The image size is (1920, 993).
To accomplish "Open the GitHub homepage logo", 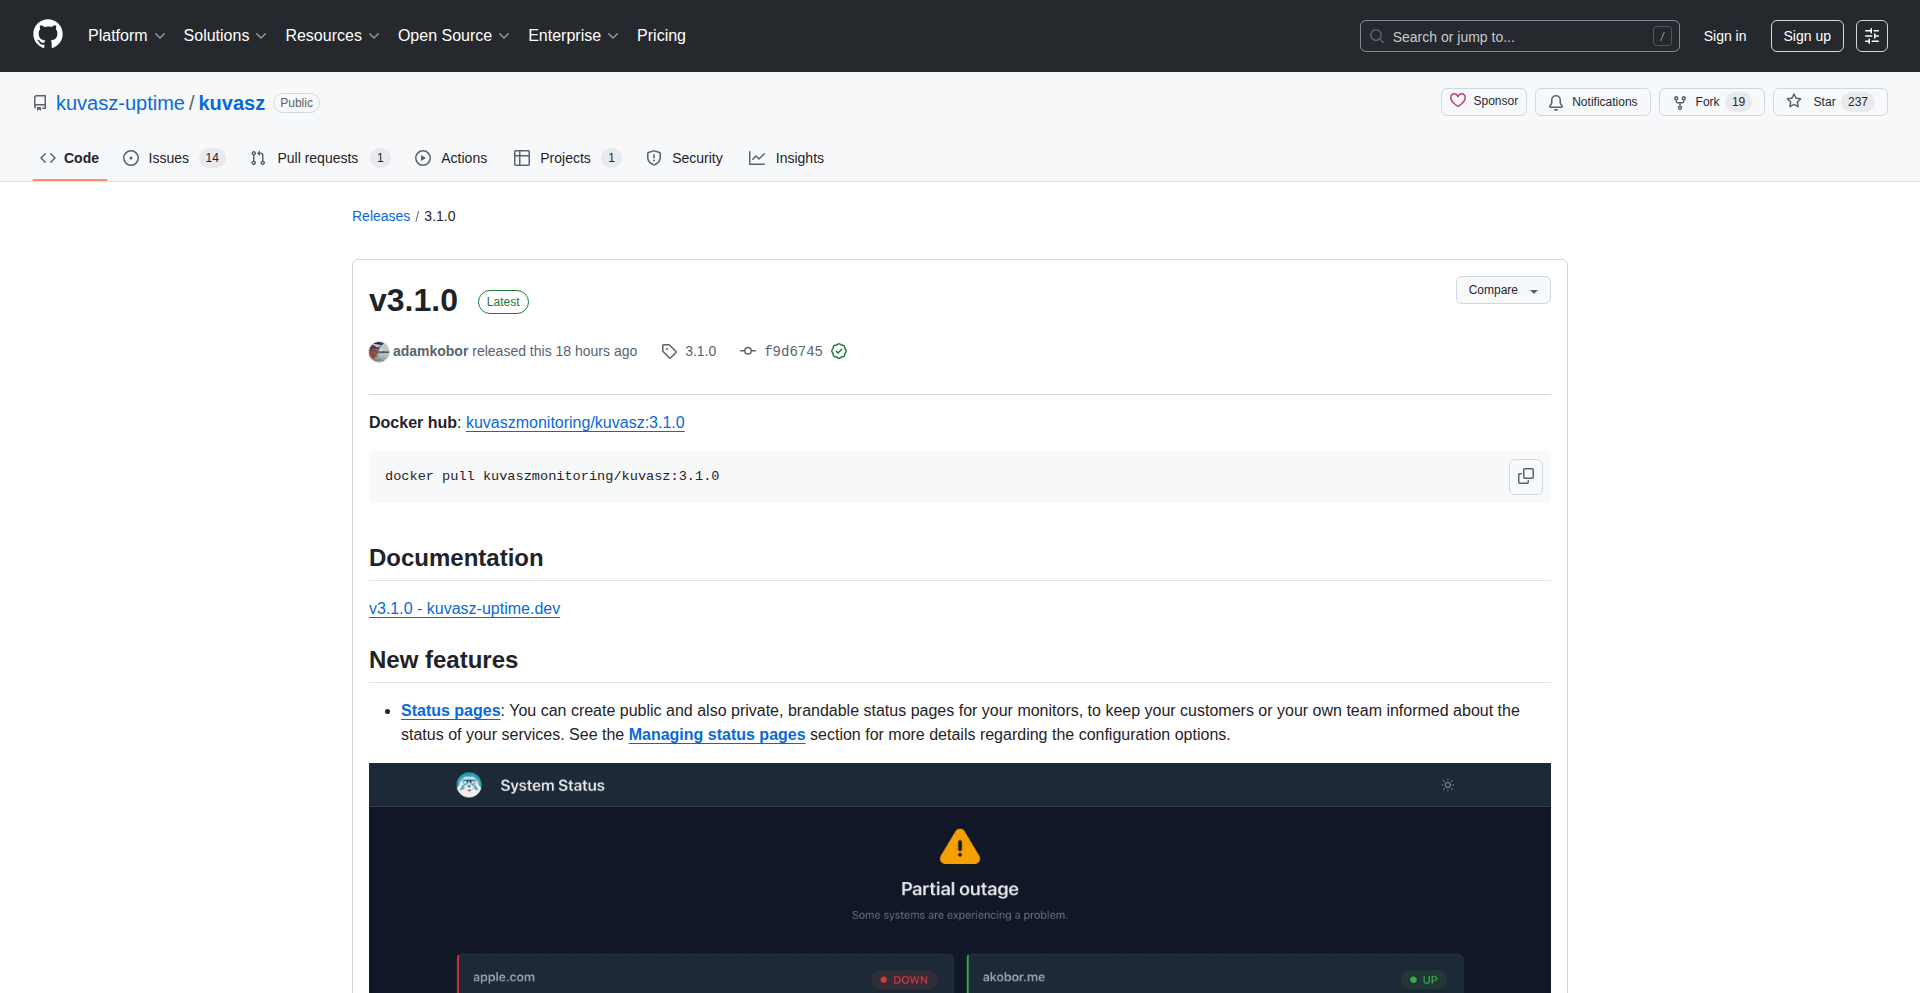I will point(48,35).
